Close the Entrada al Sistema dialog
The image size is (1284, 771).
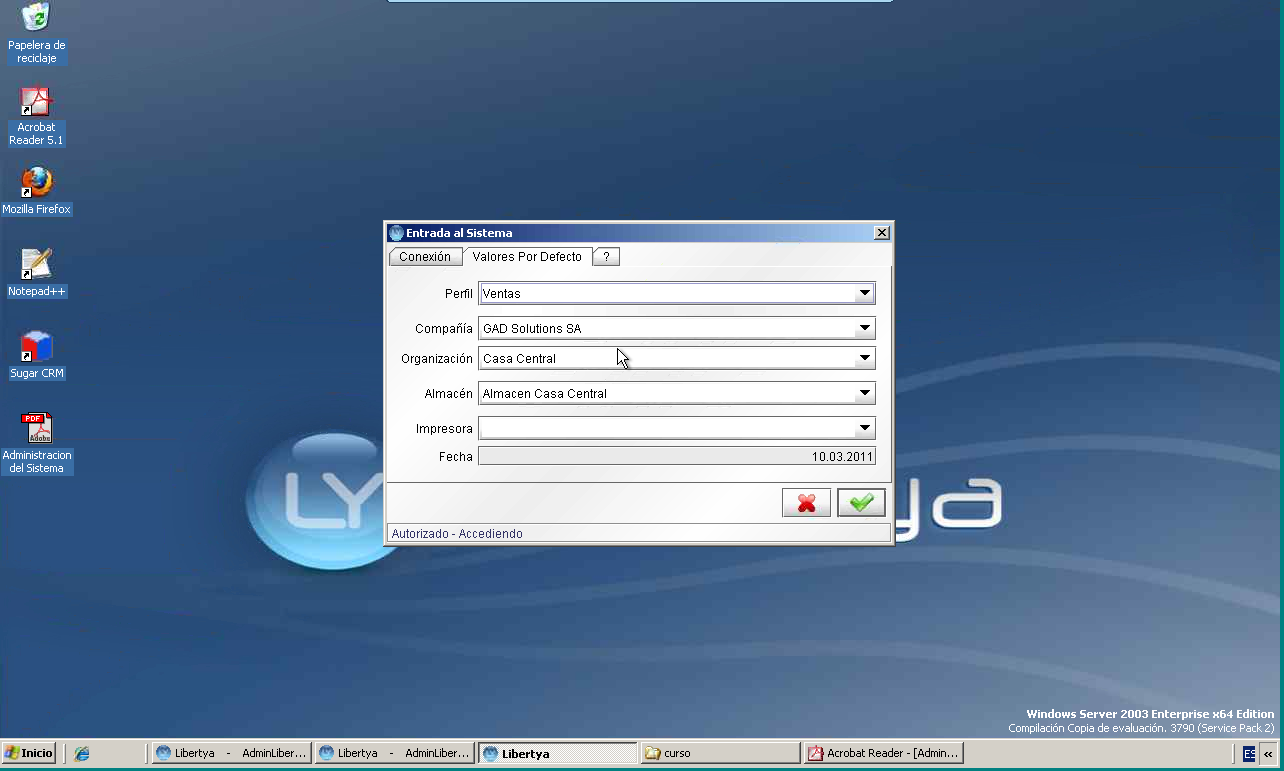(x=881, y=233)
